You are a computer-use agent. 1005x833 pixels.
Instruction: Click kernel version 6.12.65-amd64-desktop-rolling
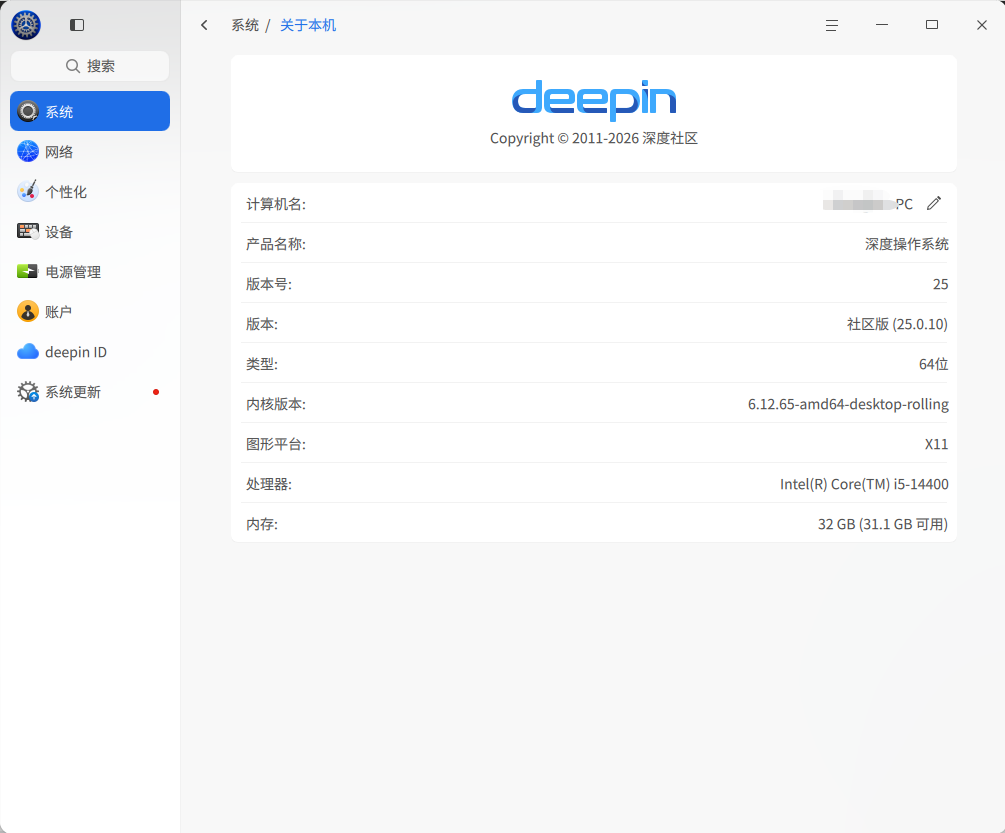click(x=848, y=404)
